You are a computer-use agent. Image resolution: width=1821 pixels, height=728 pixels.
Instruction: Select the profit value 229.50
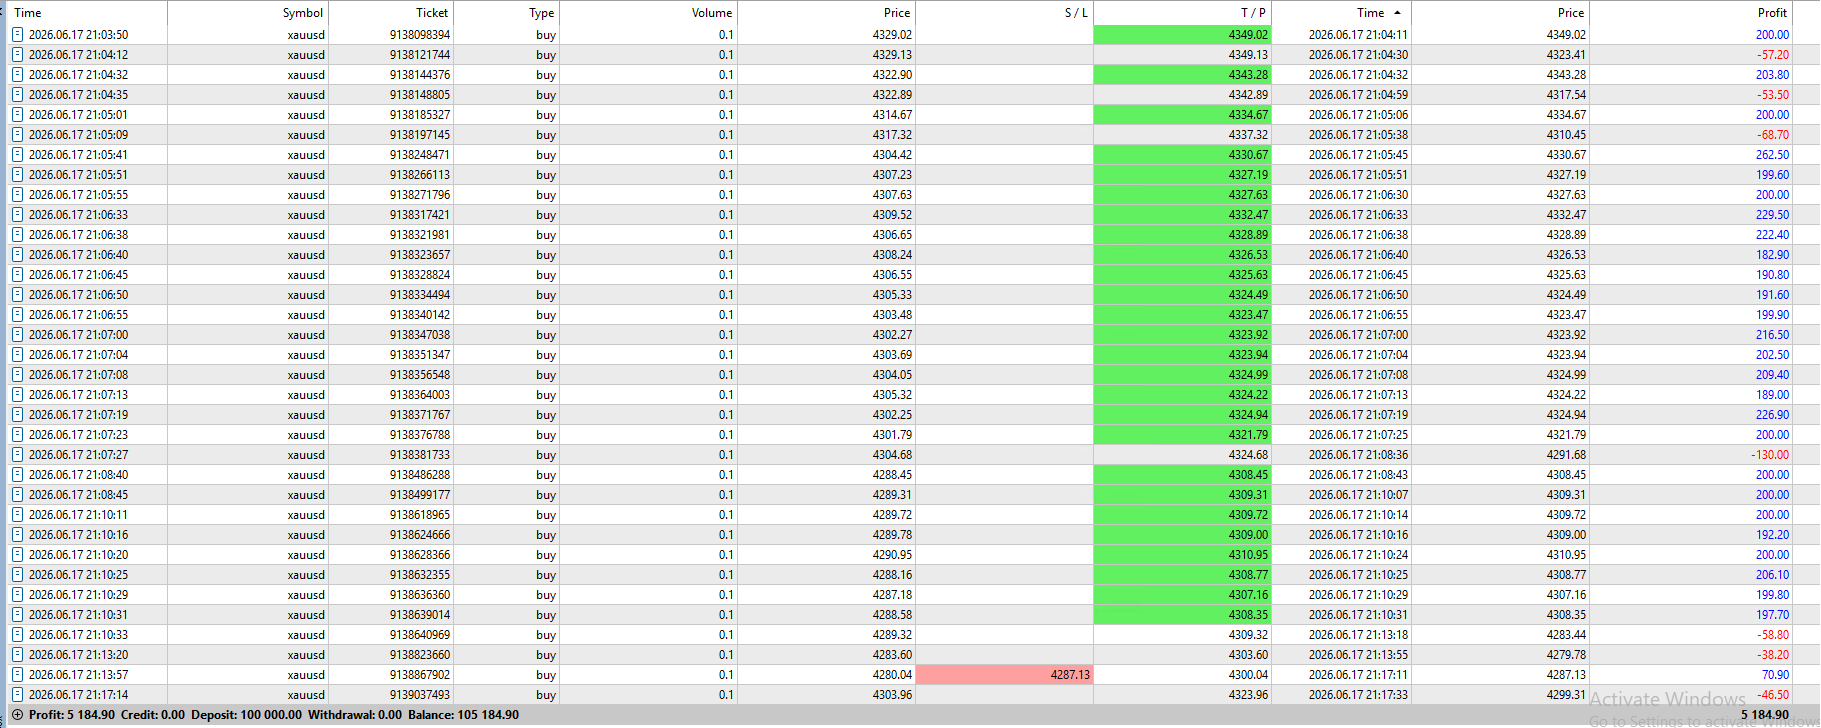coord(1772,215)
